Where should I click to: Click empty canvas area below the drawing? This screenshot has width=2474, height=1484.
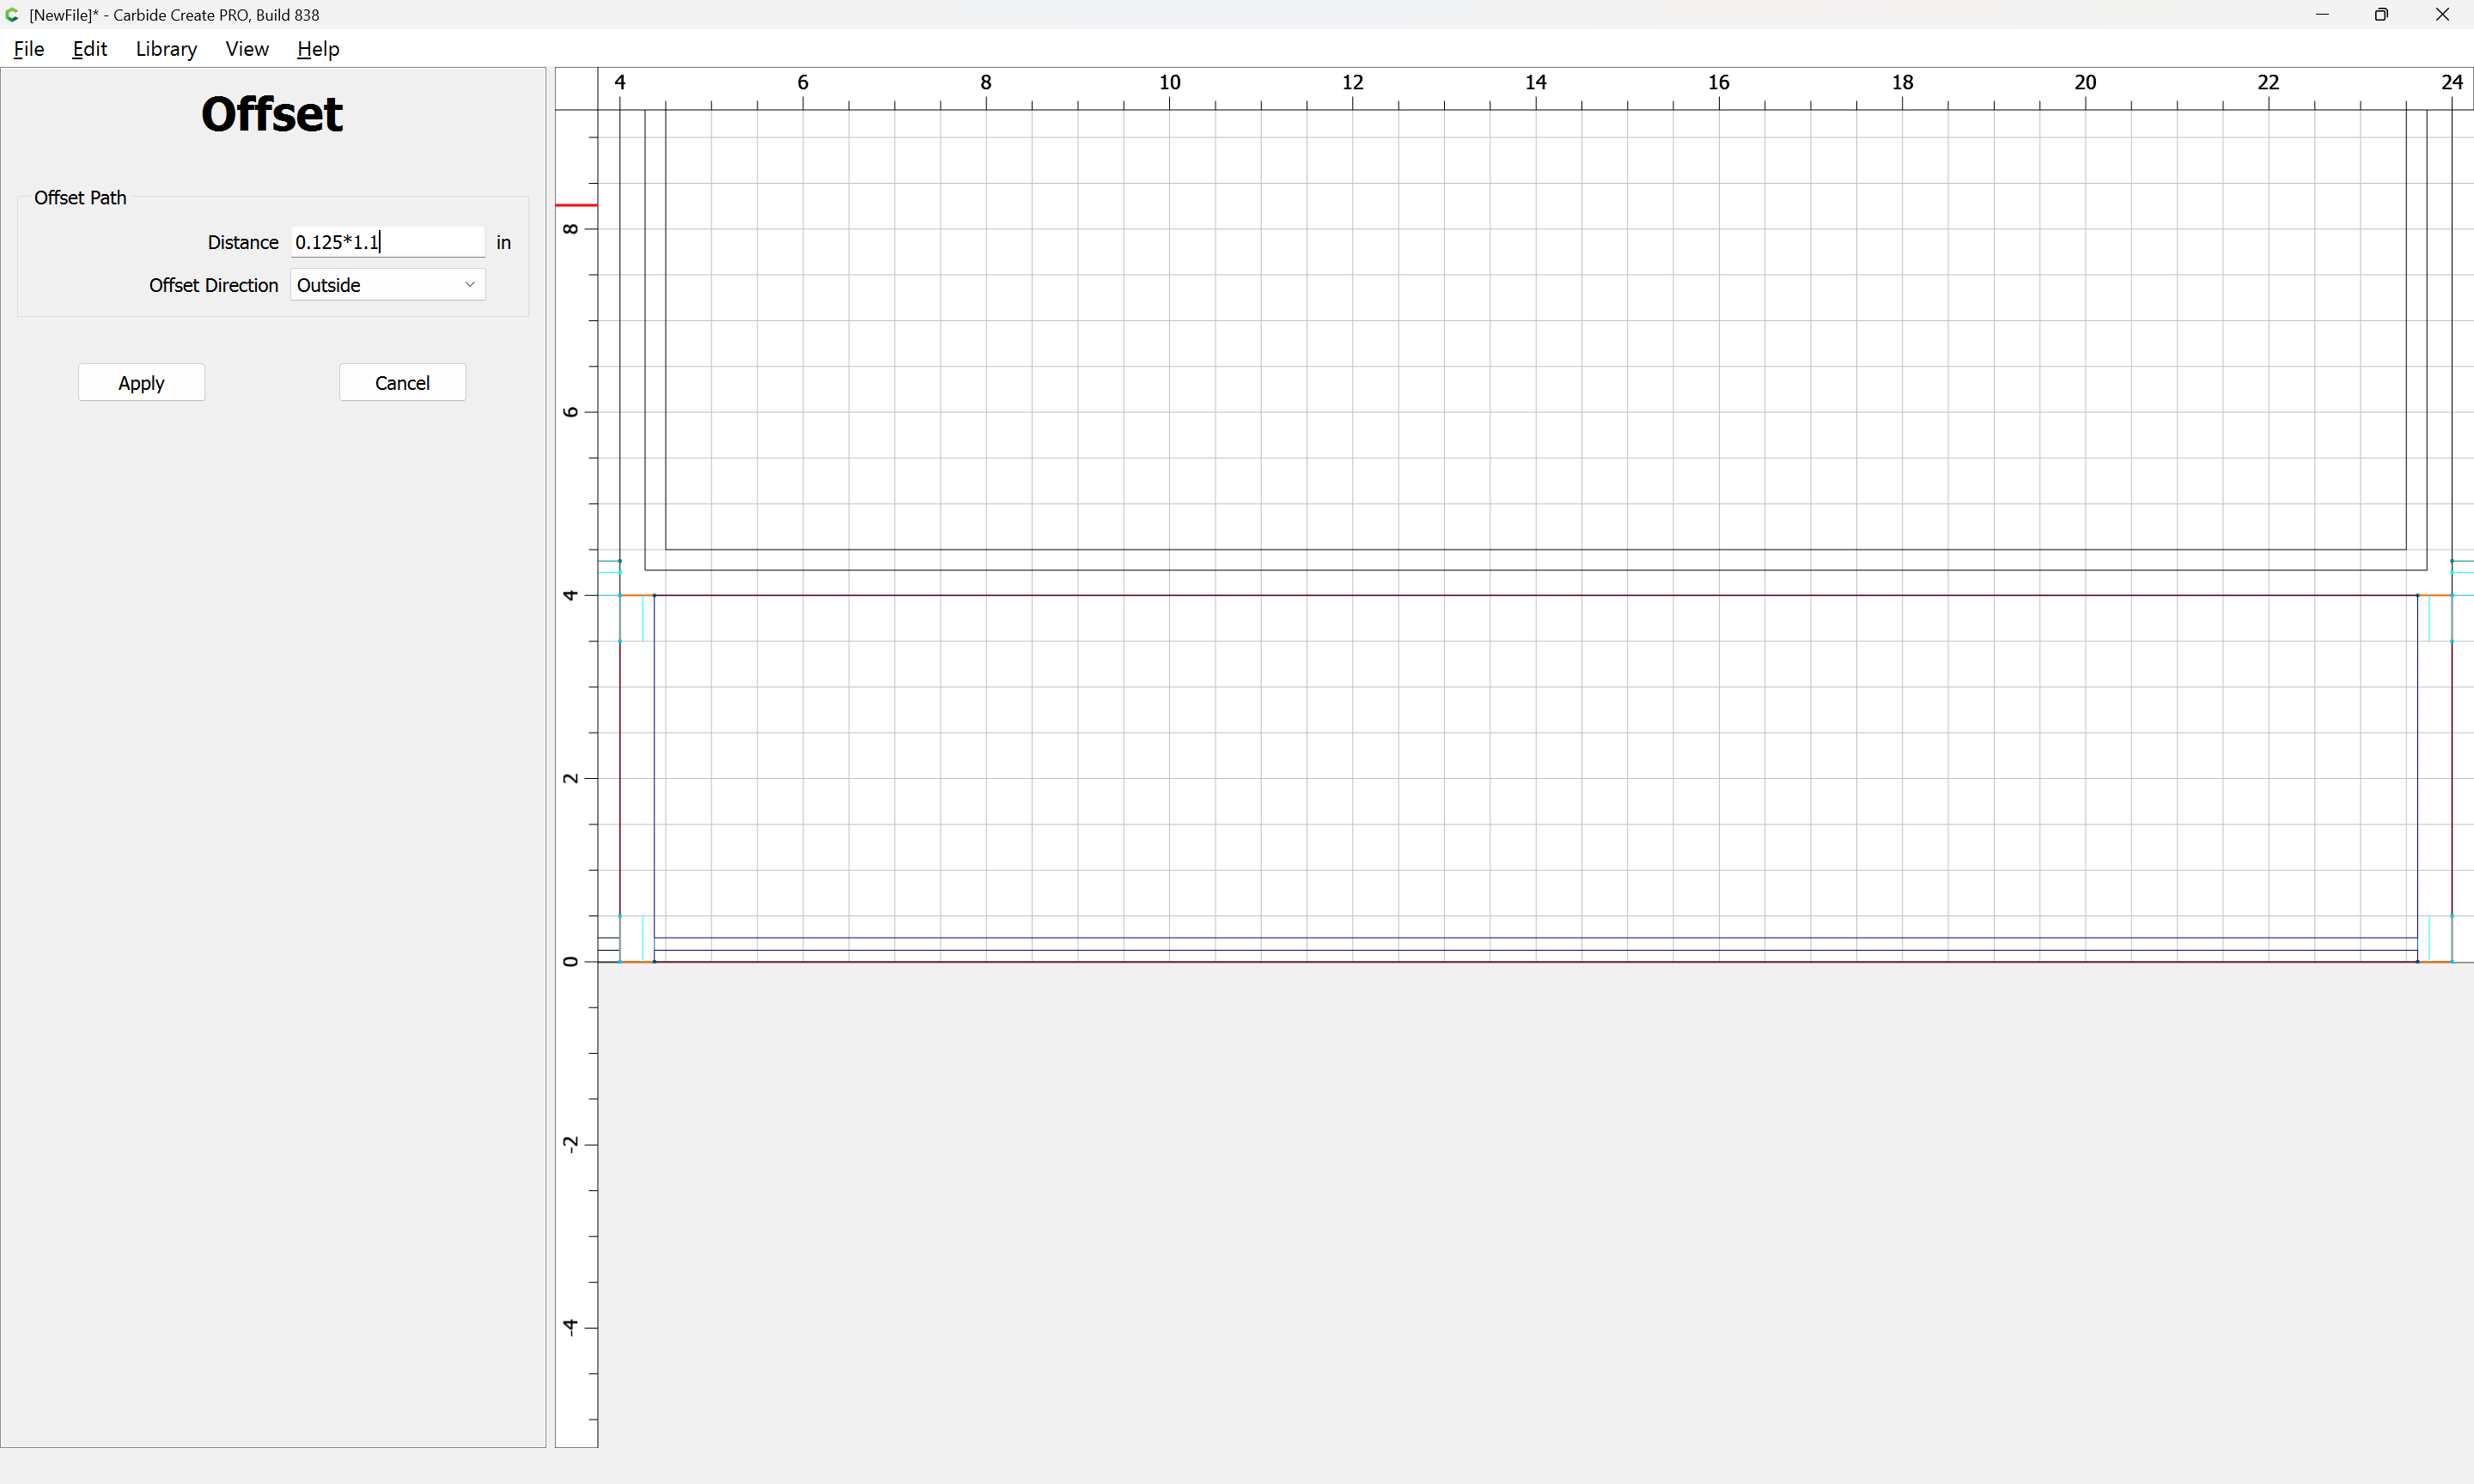(1500, 1200)
